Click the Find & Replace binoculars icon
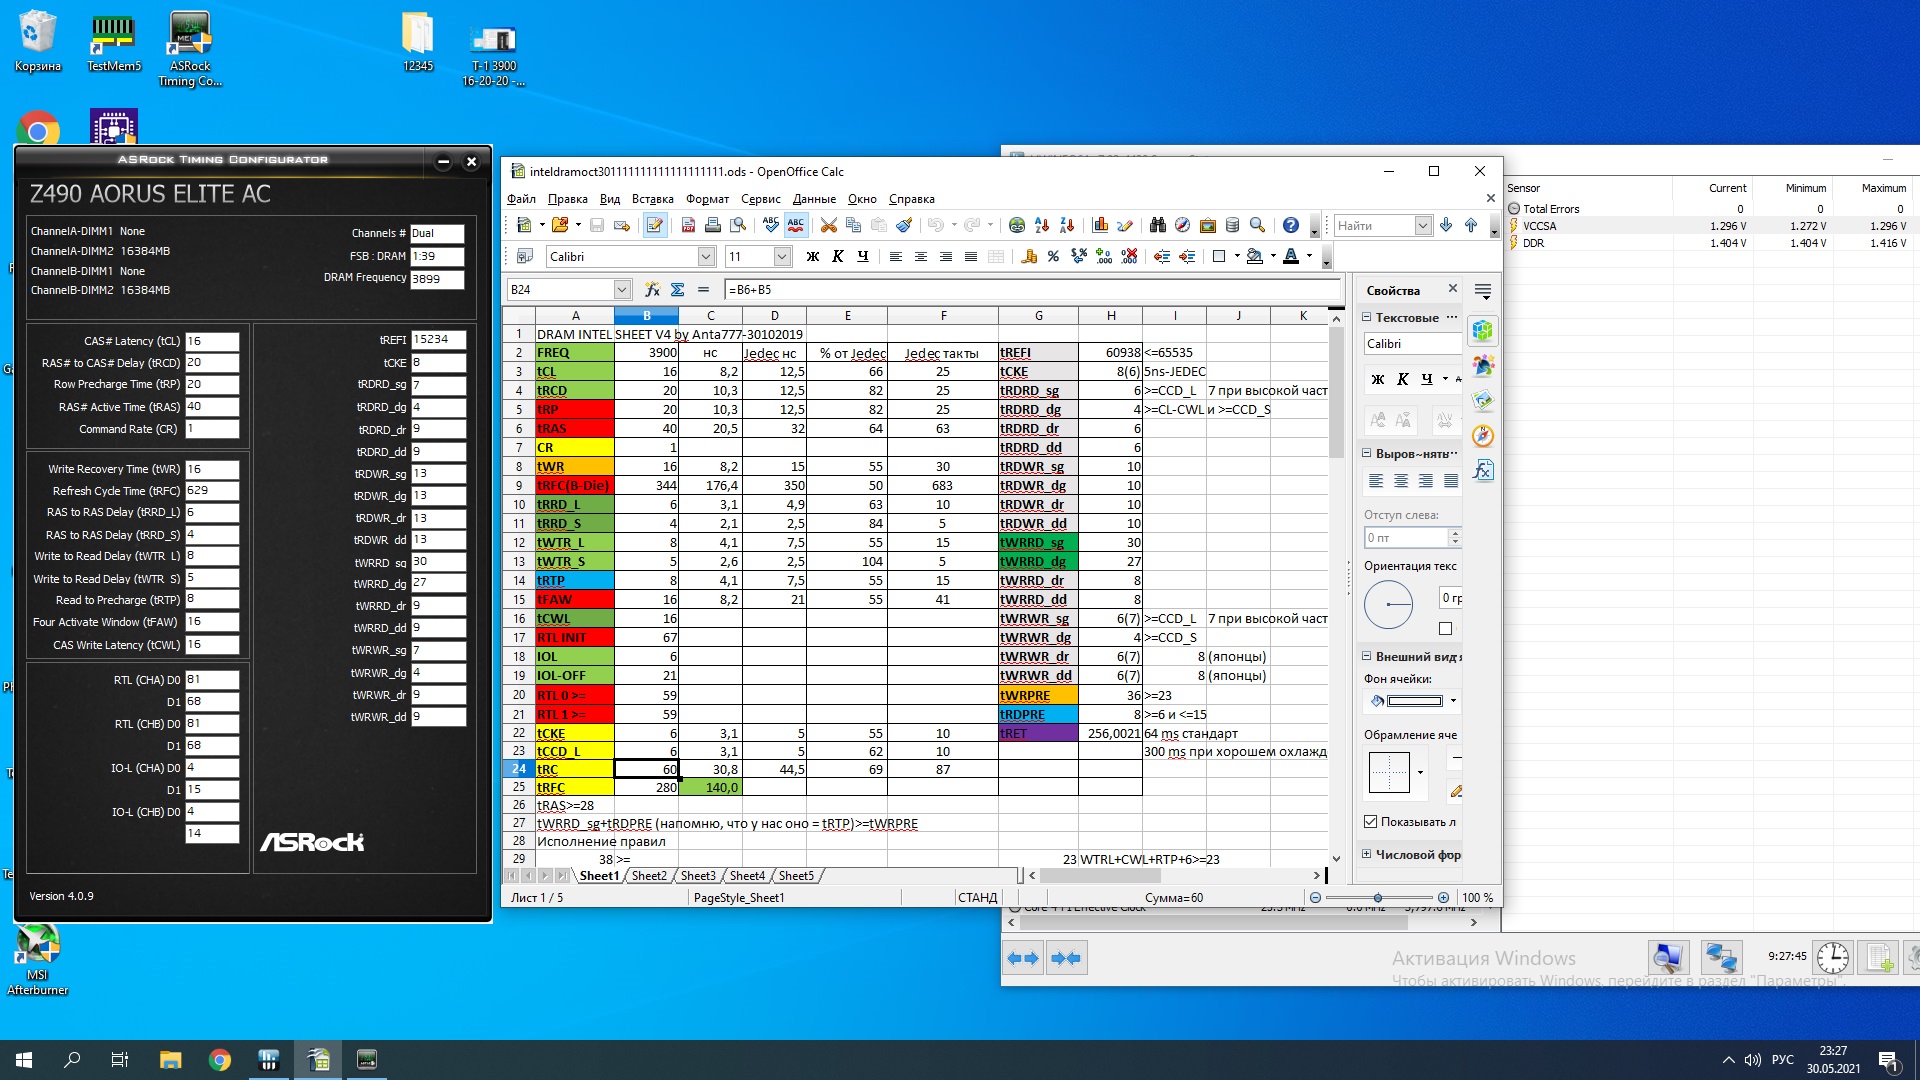Screen dimensions: 1920x1080 [1158, 226]
